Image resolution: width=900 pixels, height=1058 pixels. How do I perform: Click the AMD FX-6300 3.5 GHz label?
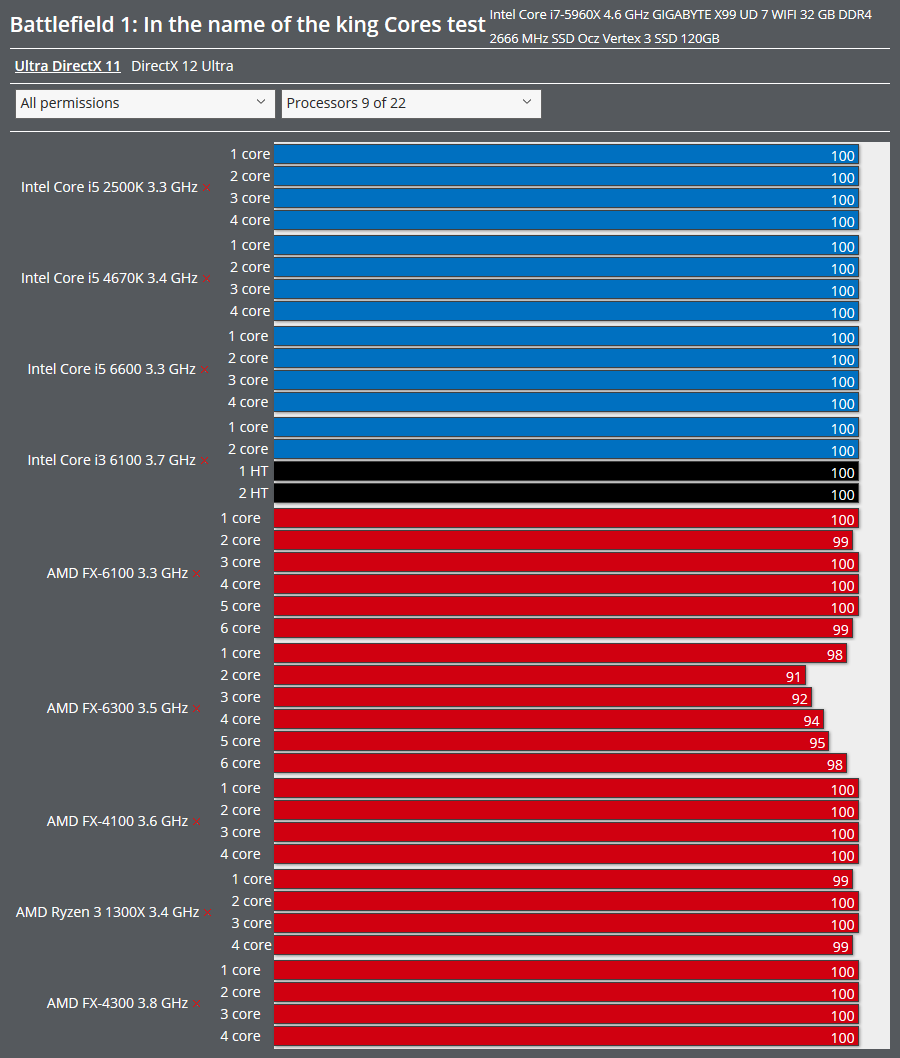pyautogui.click(x=117, y=708)
